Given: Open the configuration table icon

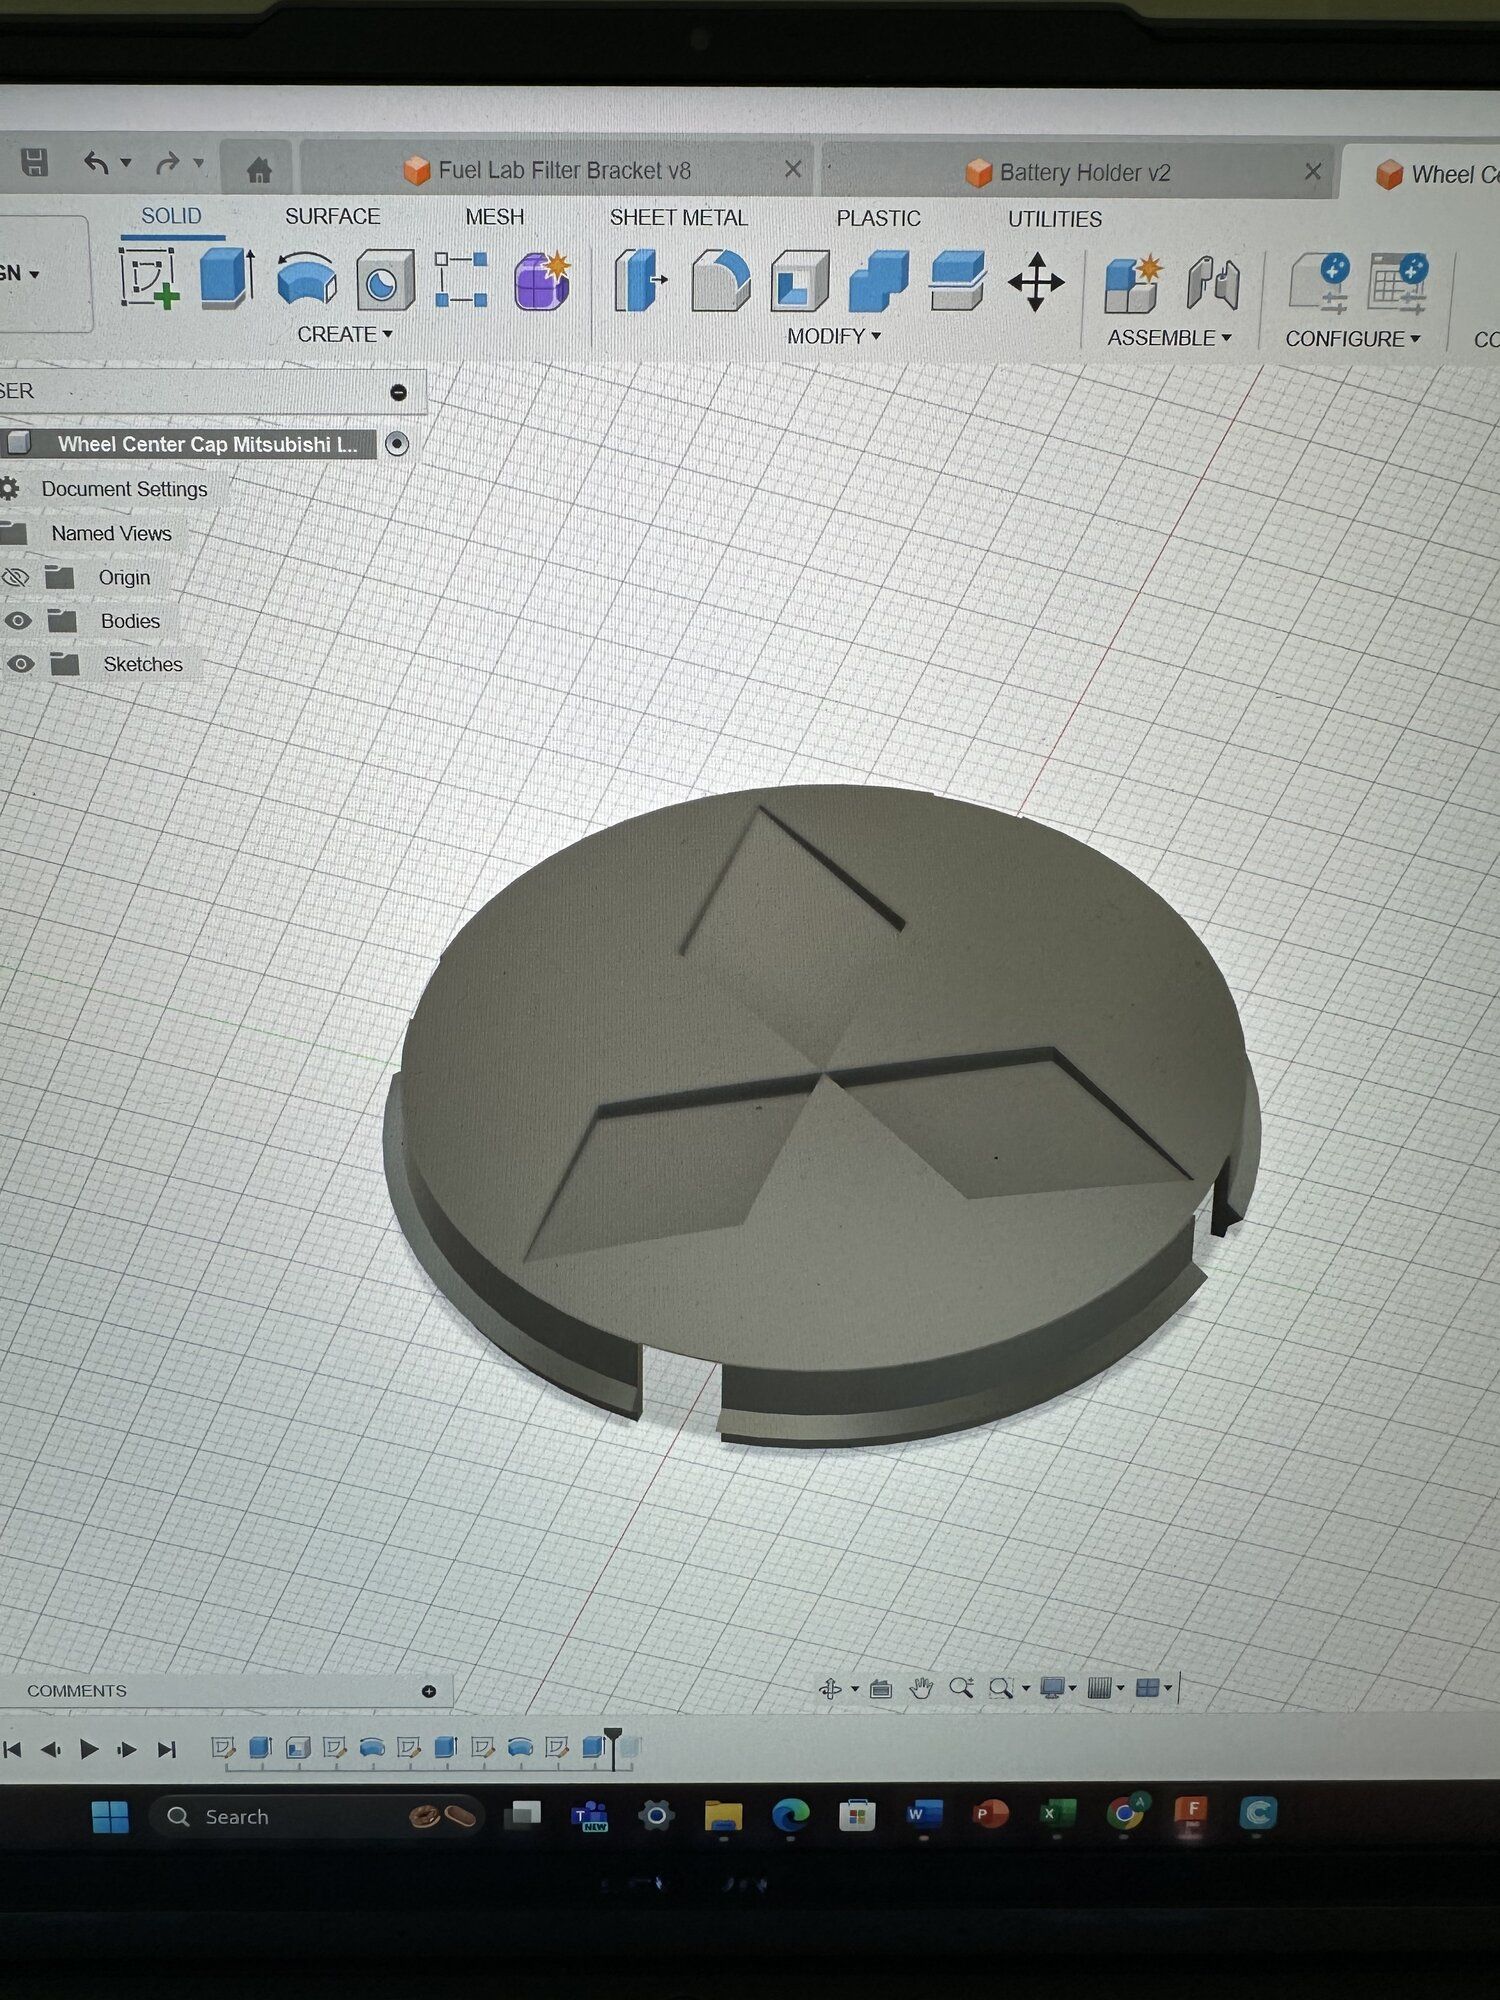Looking at the screenshot, I should coord(1398,285).
